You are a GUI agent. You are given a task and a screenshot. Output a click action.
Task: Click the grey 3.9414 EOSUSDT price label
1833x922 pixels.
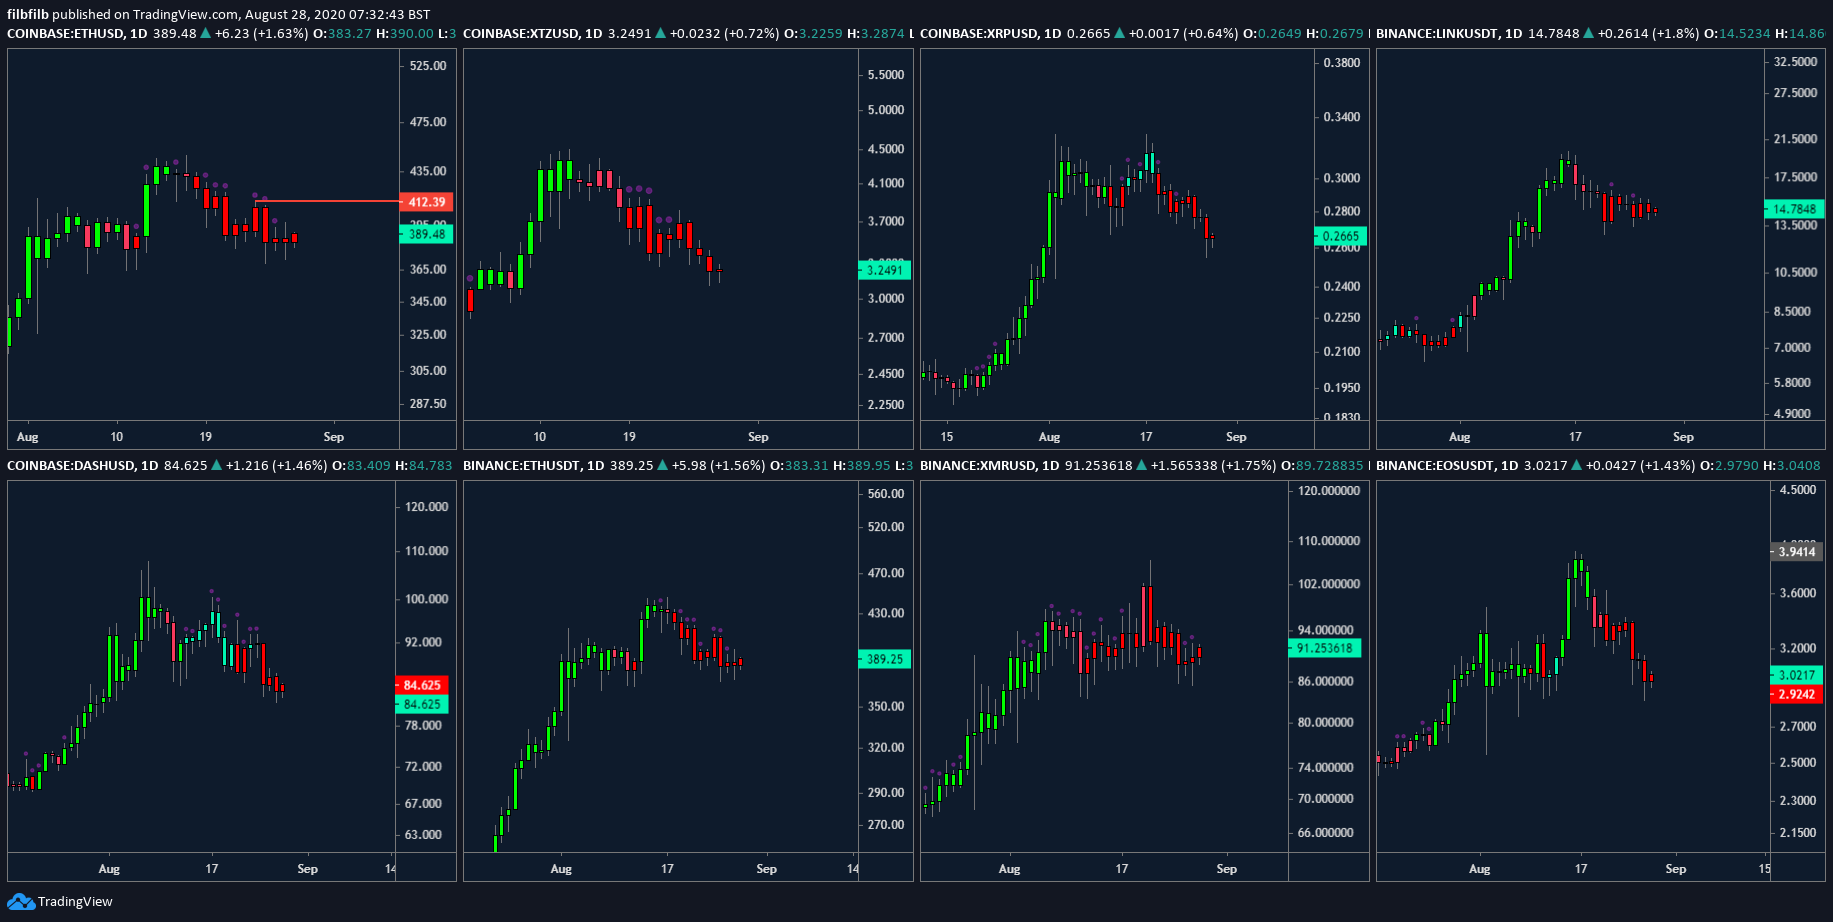(x=1797, y=551)
